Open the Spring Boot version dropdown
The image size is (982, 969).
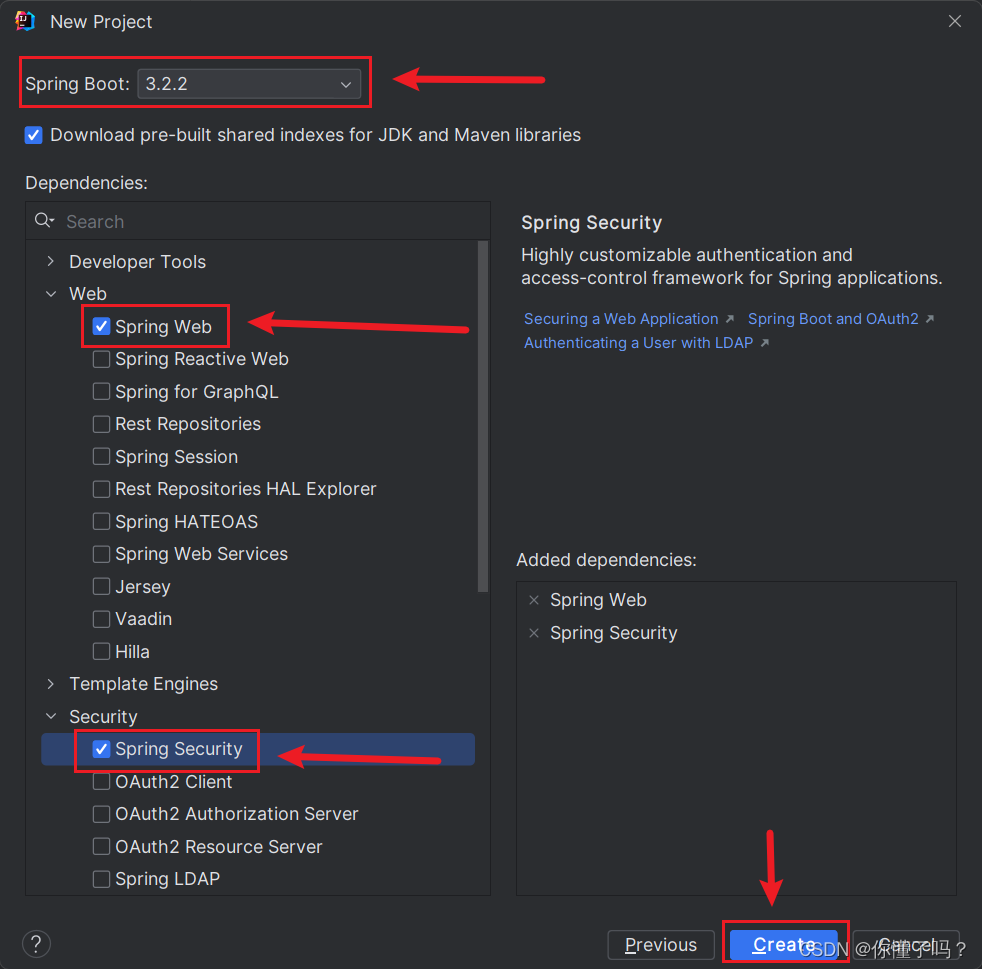click(x=346, y=84)
